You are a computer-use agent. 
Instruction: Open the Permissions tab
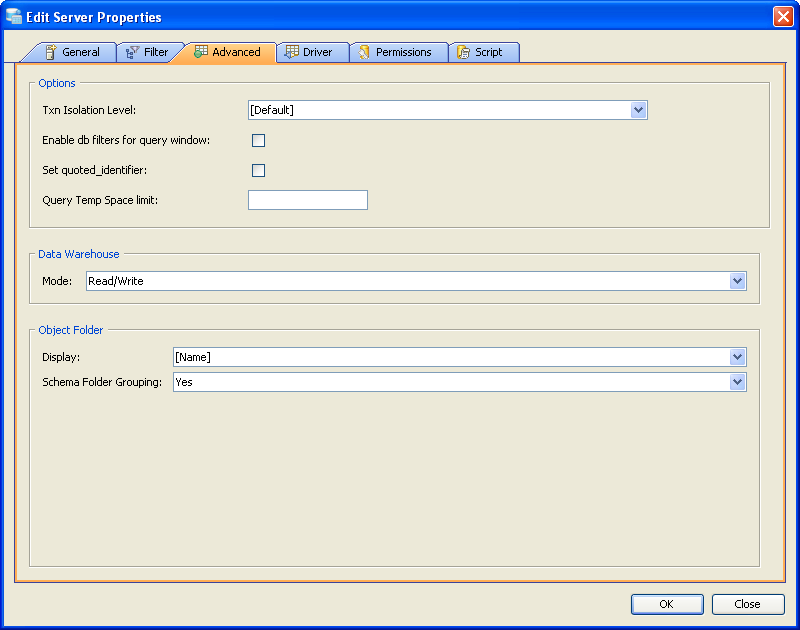click(x=398, y=52)
